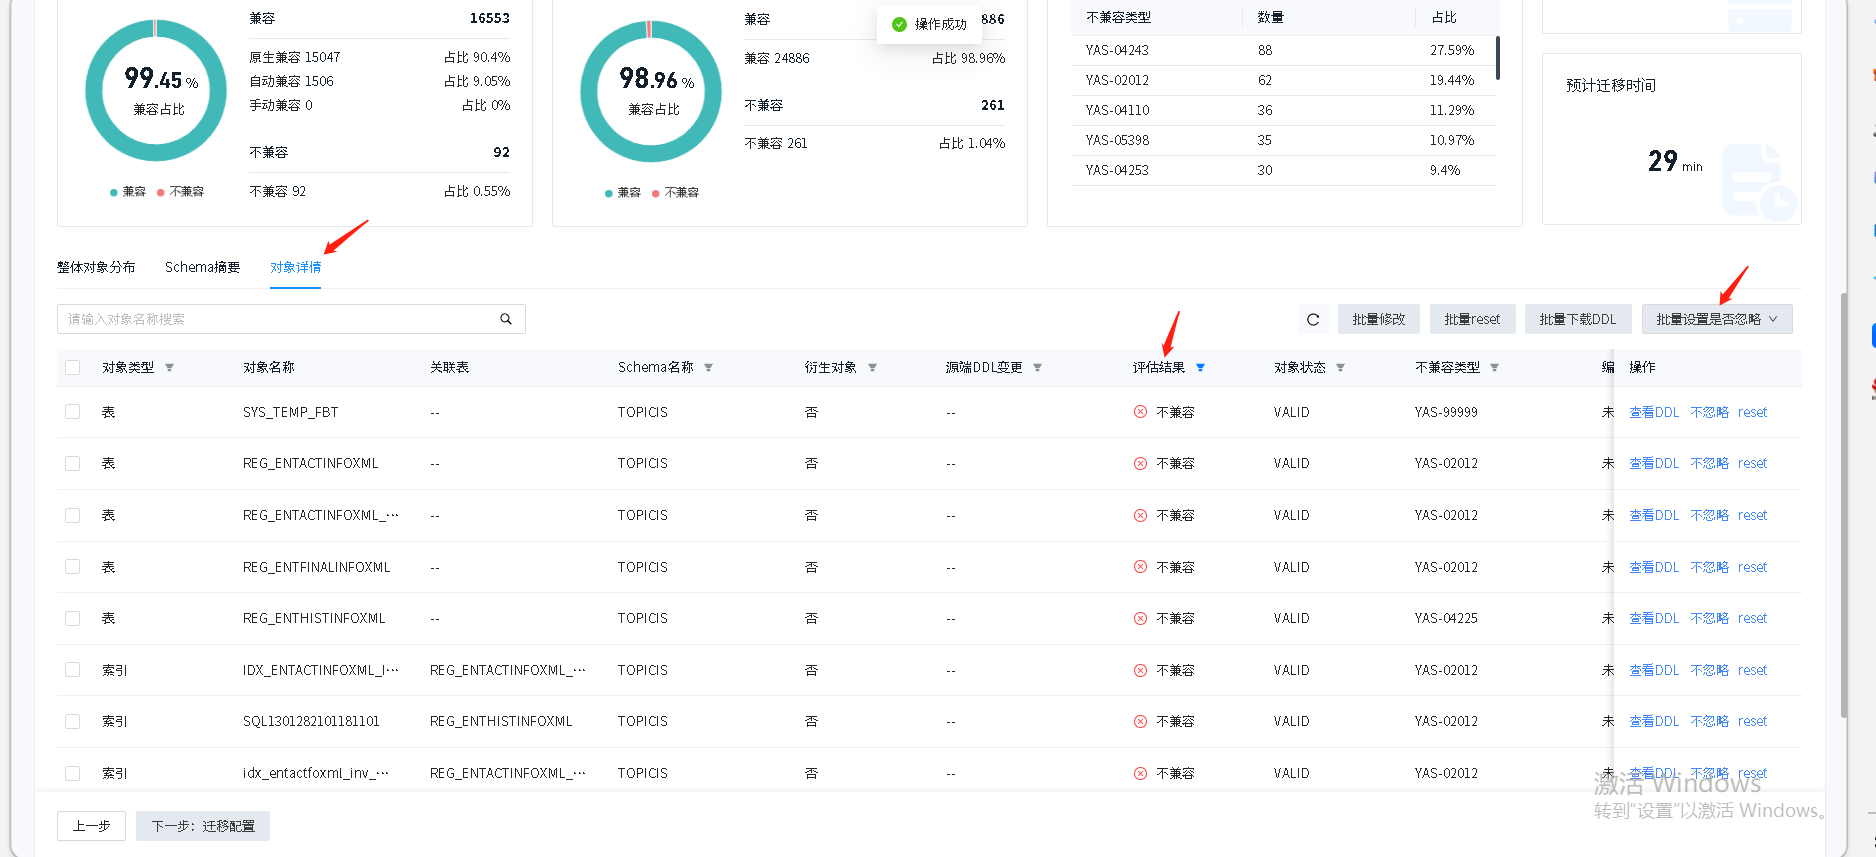Image resolution: width=1876 pixels, height=857 pixels.
Task: Tick checkbox for REG_ENTACTINFOXML row
Action: point(72,463)
